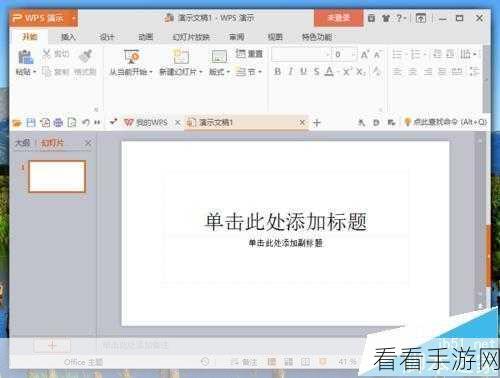
Task: Click the Increase Indent icon
Action: click(x=450, y=54)
